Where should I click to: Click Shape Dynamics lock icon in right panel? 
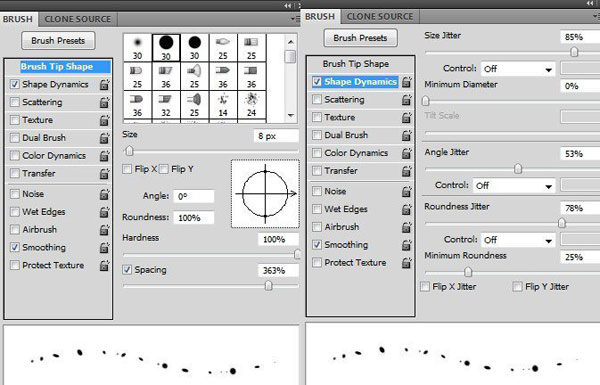tap(407, 82)
